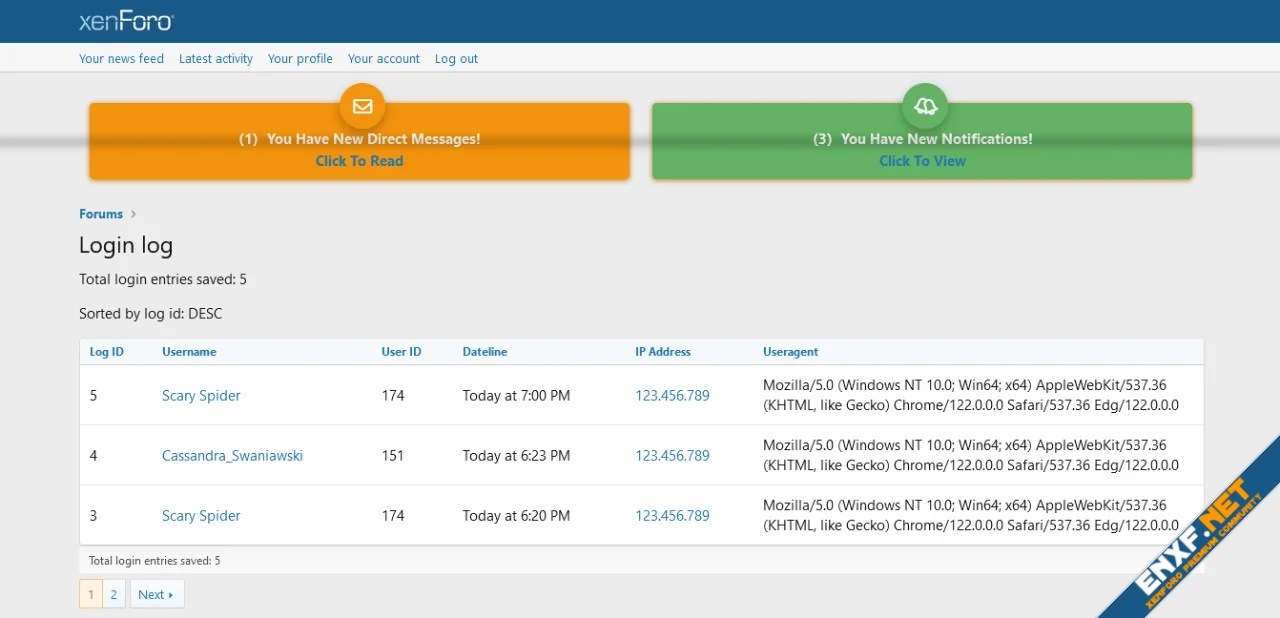Click Next page button

(156, 594)
